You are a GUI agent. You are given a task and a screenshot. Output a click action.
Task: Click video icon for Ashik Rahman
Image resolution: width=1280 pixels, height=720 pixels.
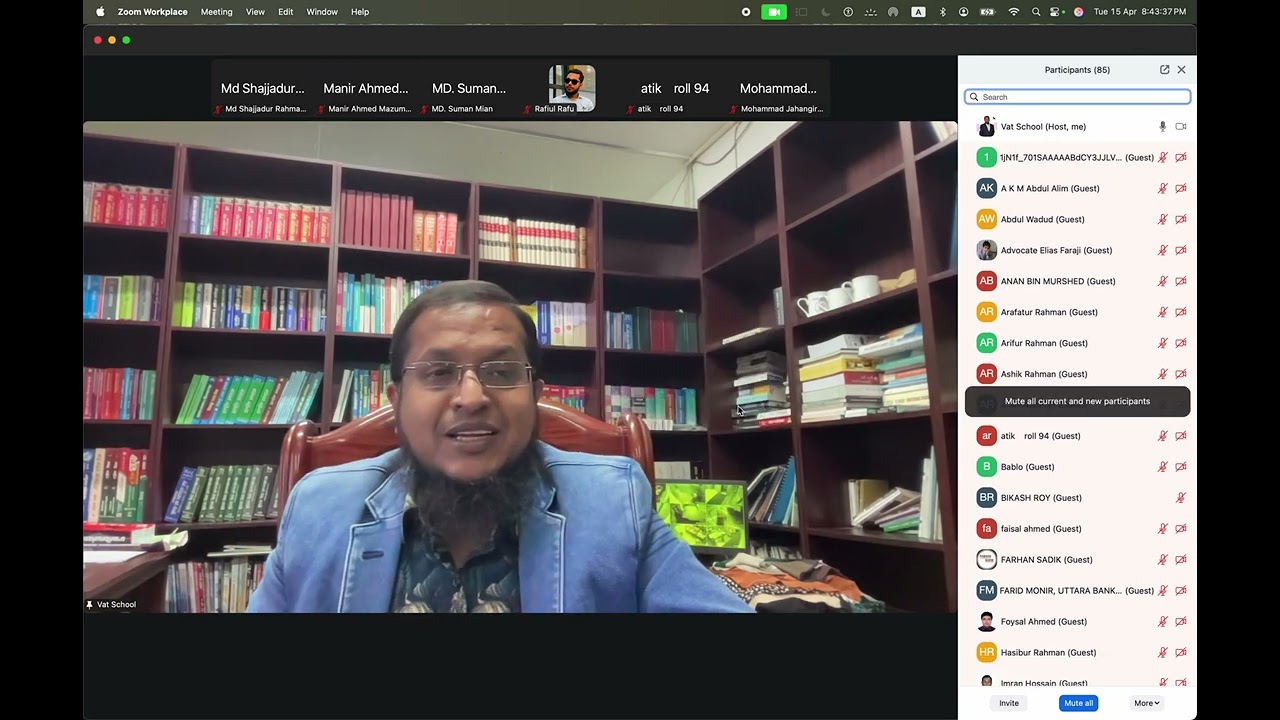pyautogui.click(x=1181, y=375)
